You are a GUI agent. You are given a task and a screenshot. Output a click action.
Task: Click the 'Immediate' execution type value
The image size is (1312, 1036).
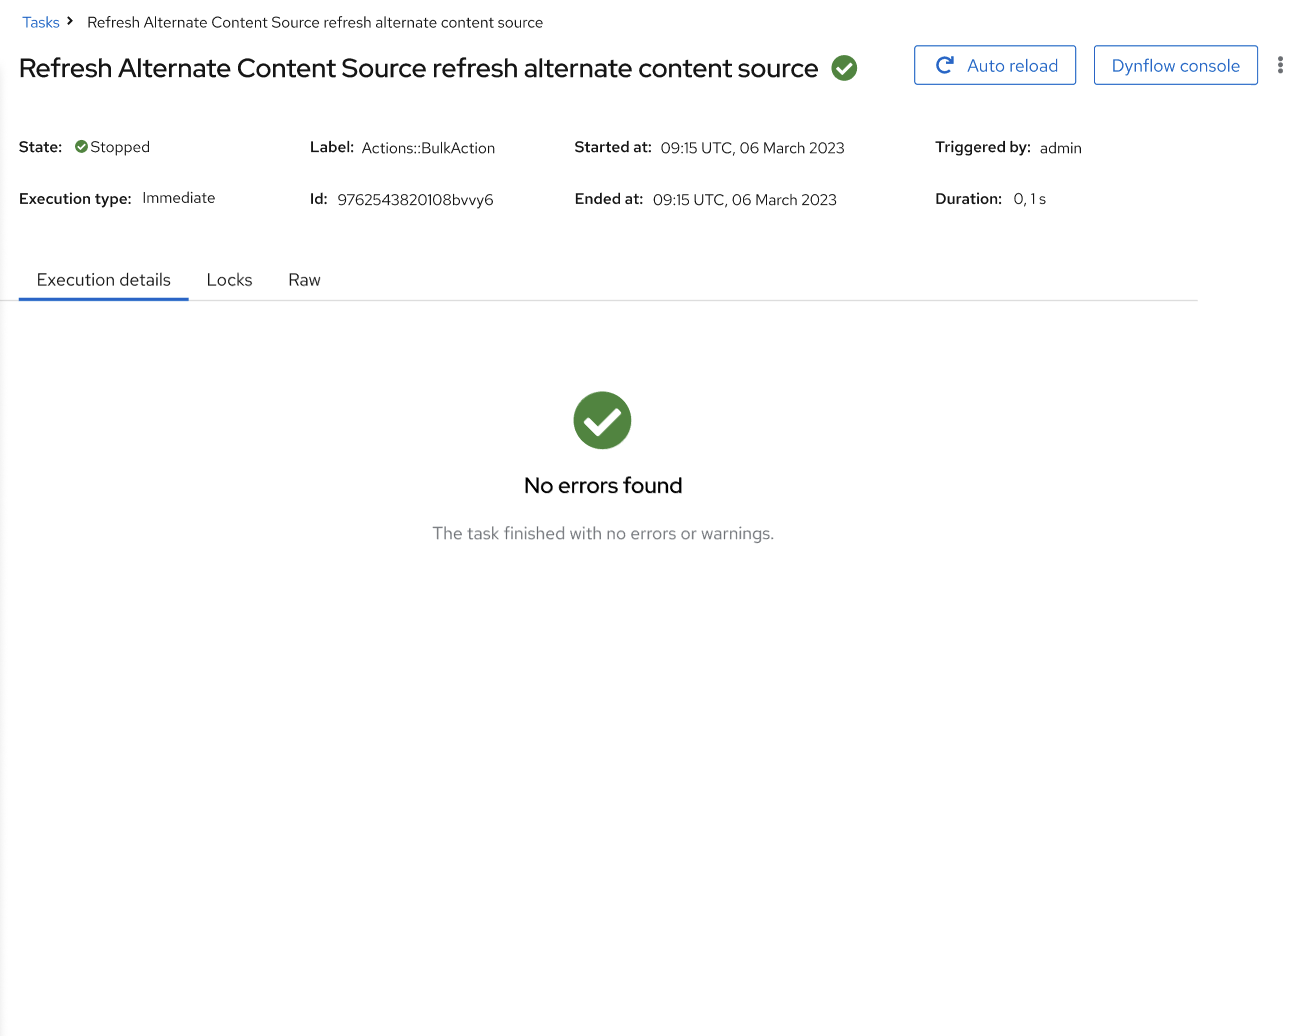tap(178, 198)
